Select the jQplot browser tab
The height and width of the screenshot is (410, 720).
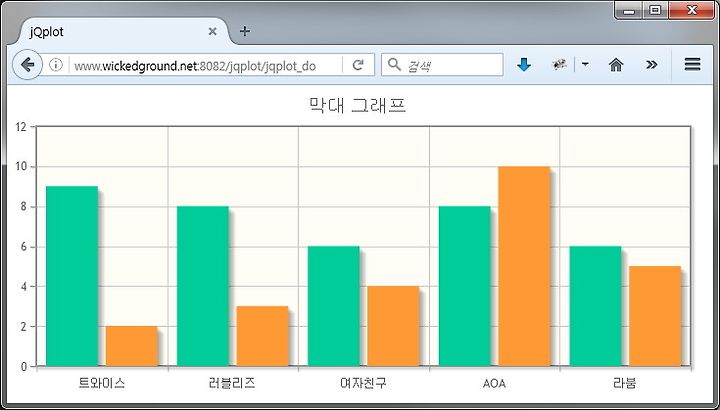tap(123, 32)
